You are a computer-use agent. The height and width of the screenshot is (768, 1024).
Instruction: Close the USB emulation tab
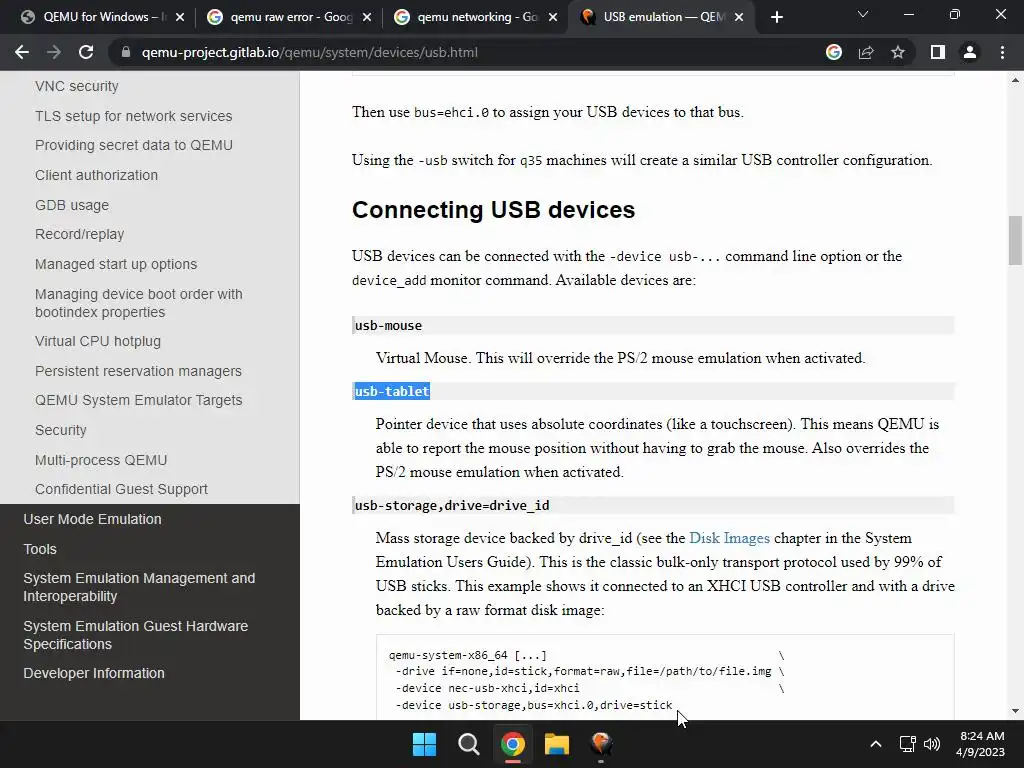click(x=739, y=17)
